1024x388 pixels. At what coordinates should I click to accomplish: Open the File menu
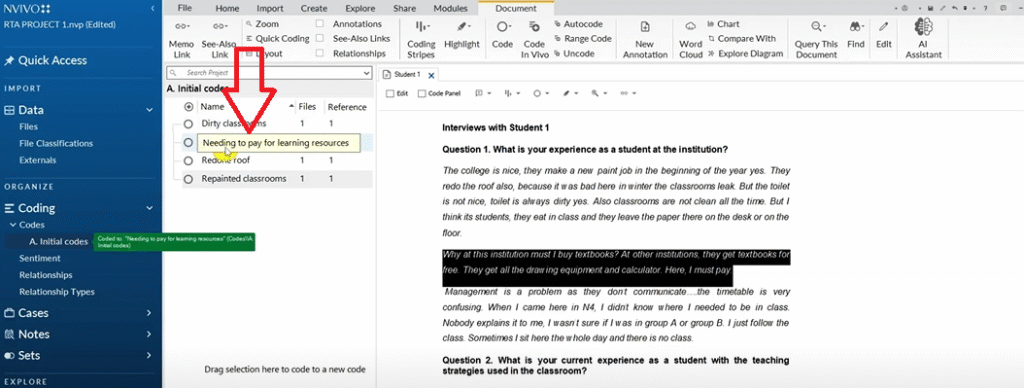pos(185,8)
